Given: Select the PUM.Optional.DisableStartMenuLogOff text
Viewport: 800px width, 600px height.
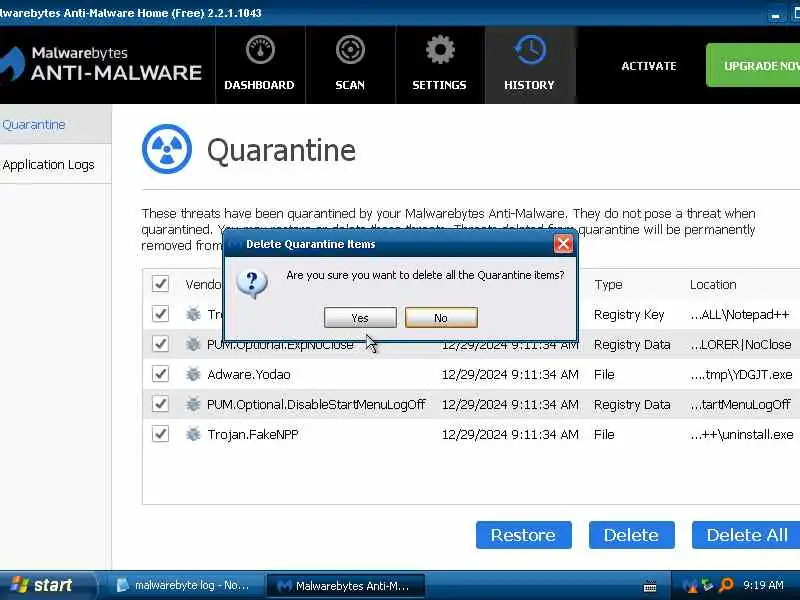Looking at the screenshot, I should pos(316,405).
